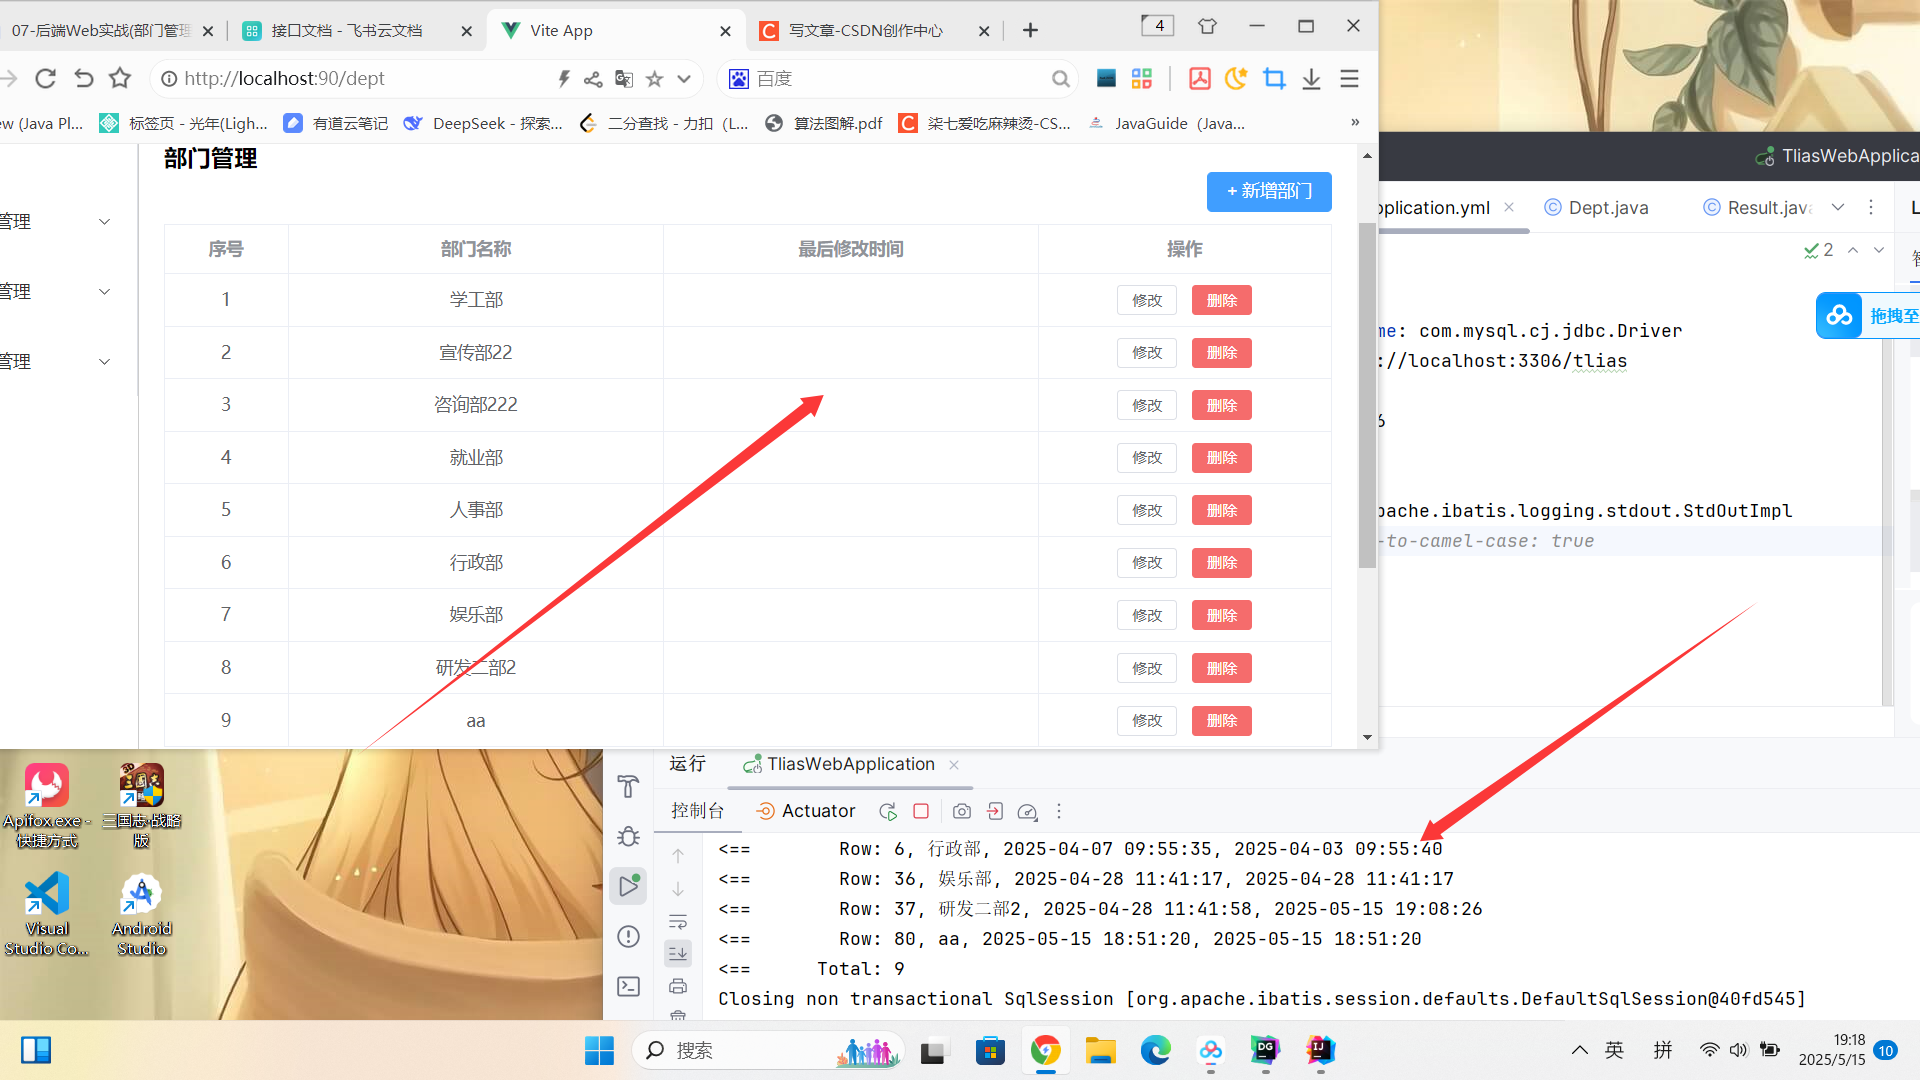The width and height of the screenshot is (1920, 1080).
Task: Toggle soft-wrap in console output
Action: click(x=678, y=921)
